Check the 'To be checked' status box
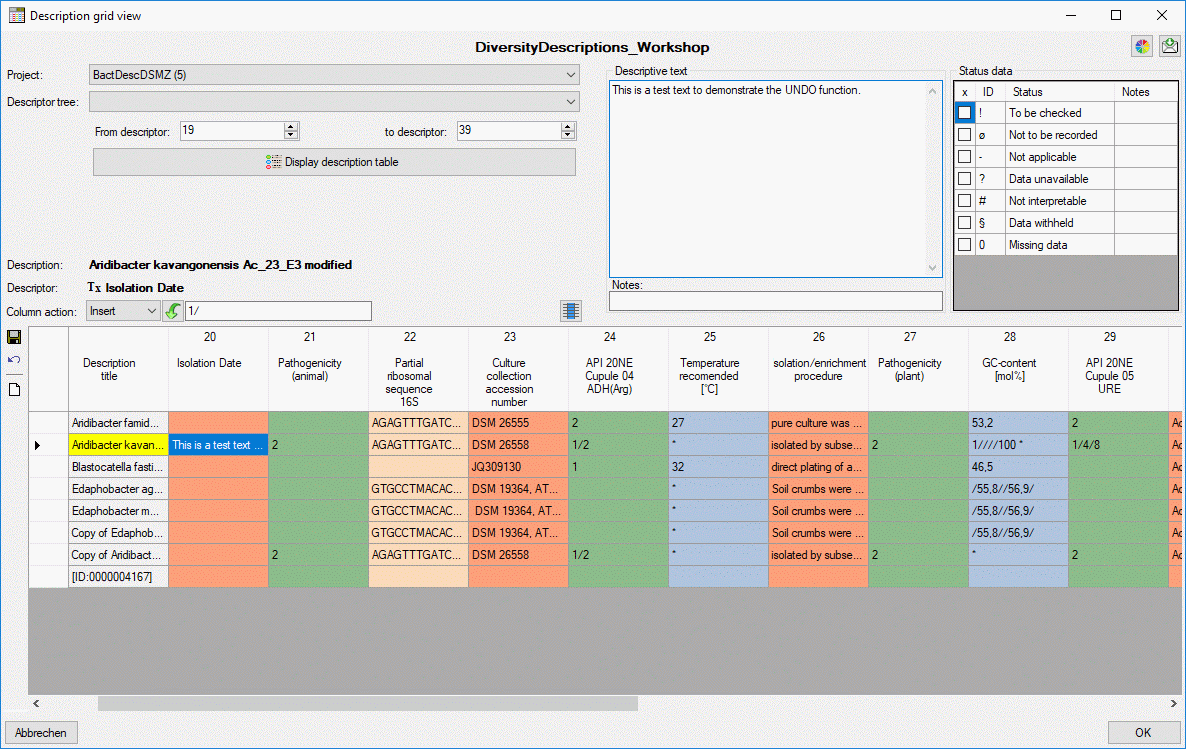 coord(964,113)
